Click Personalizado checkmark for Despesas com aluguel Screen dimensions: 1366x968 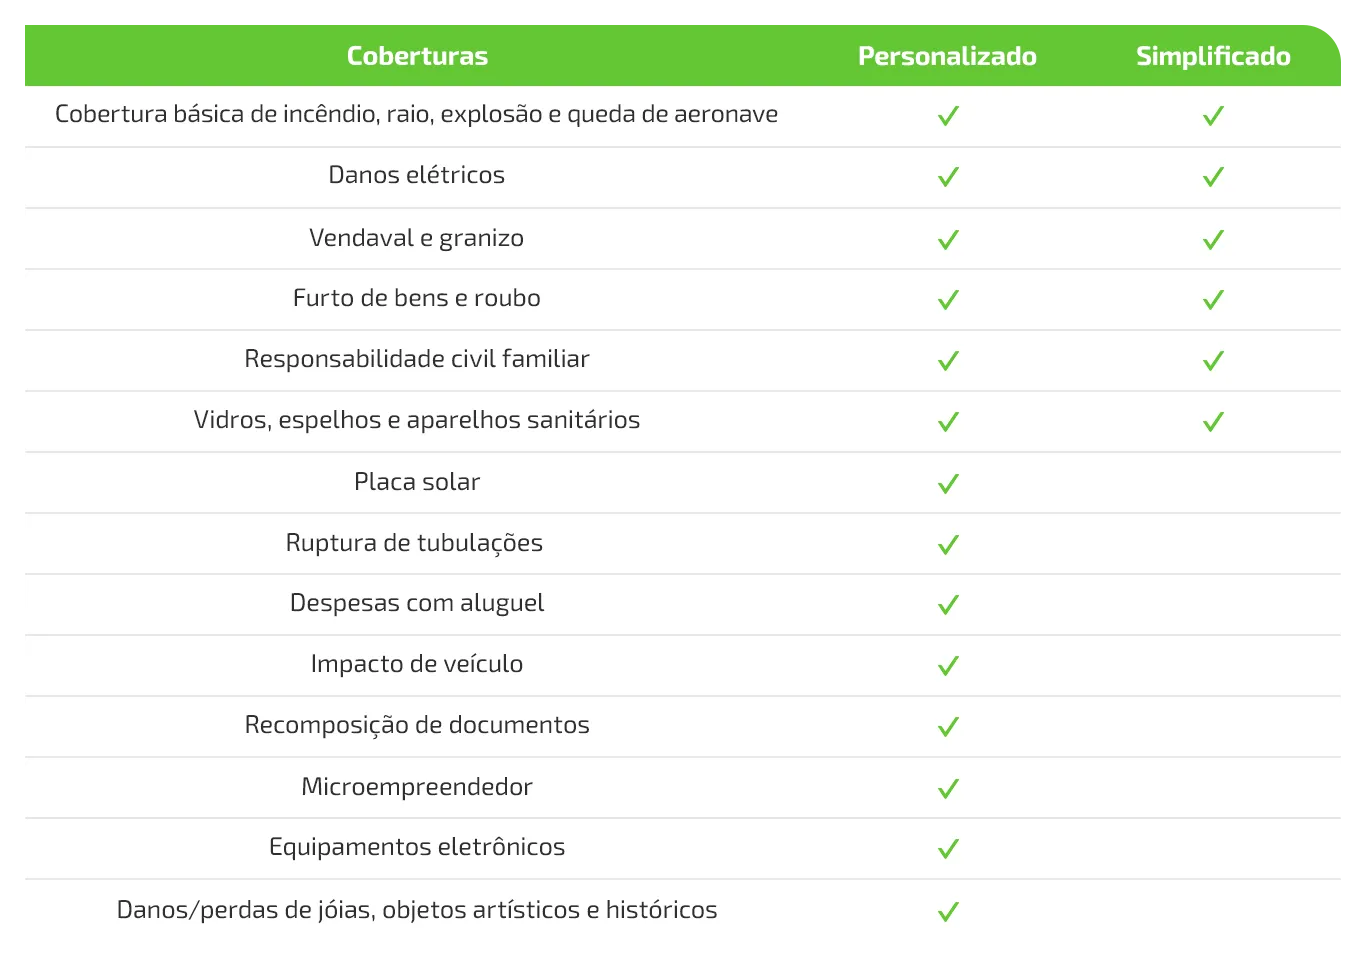948,604
